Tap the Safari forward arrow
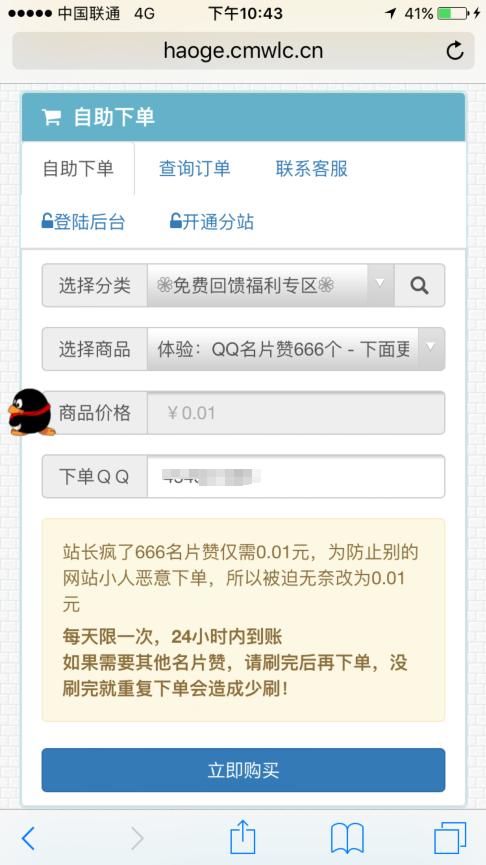This screenshot has height=865, width=486. point(137,839)
